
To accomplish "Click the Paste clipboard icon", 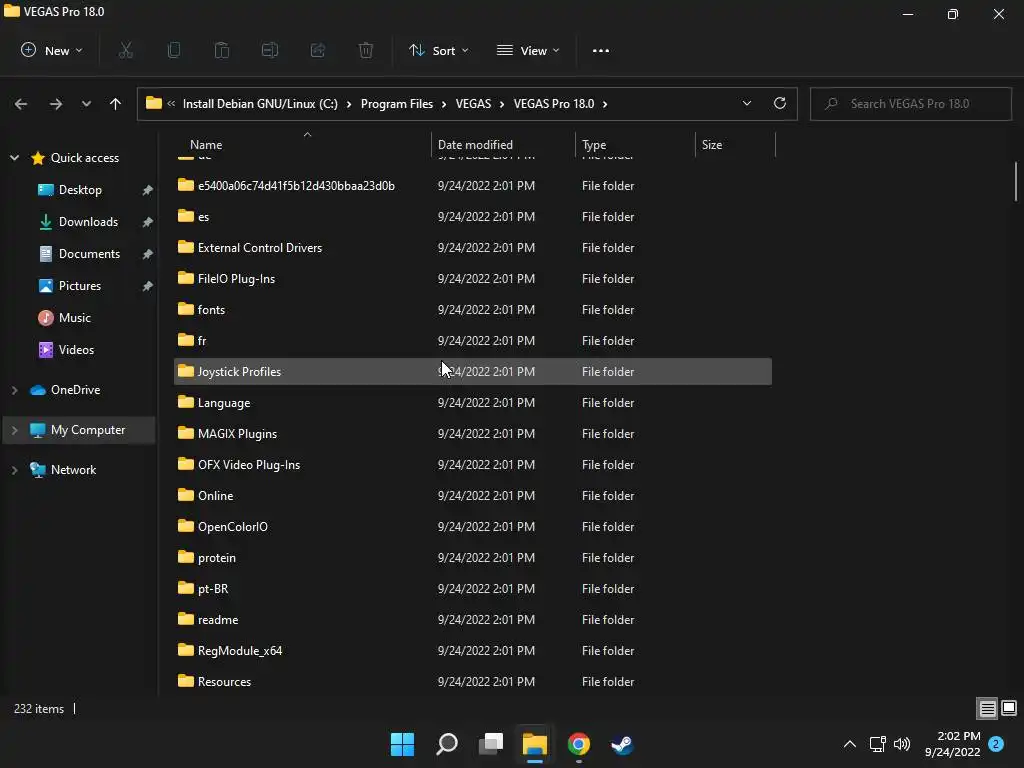I will pyautogui.click(x=222, y=50).
